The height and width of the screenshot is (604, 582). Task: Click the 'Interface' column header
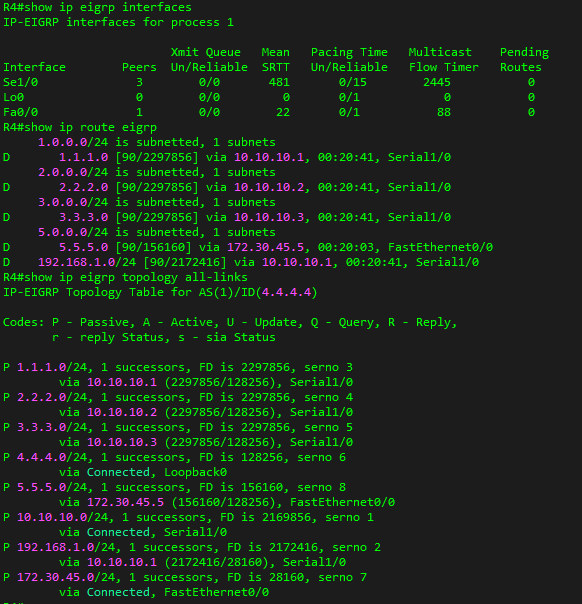34,67
